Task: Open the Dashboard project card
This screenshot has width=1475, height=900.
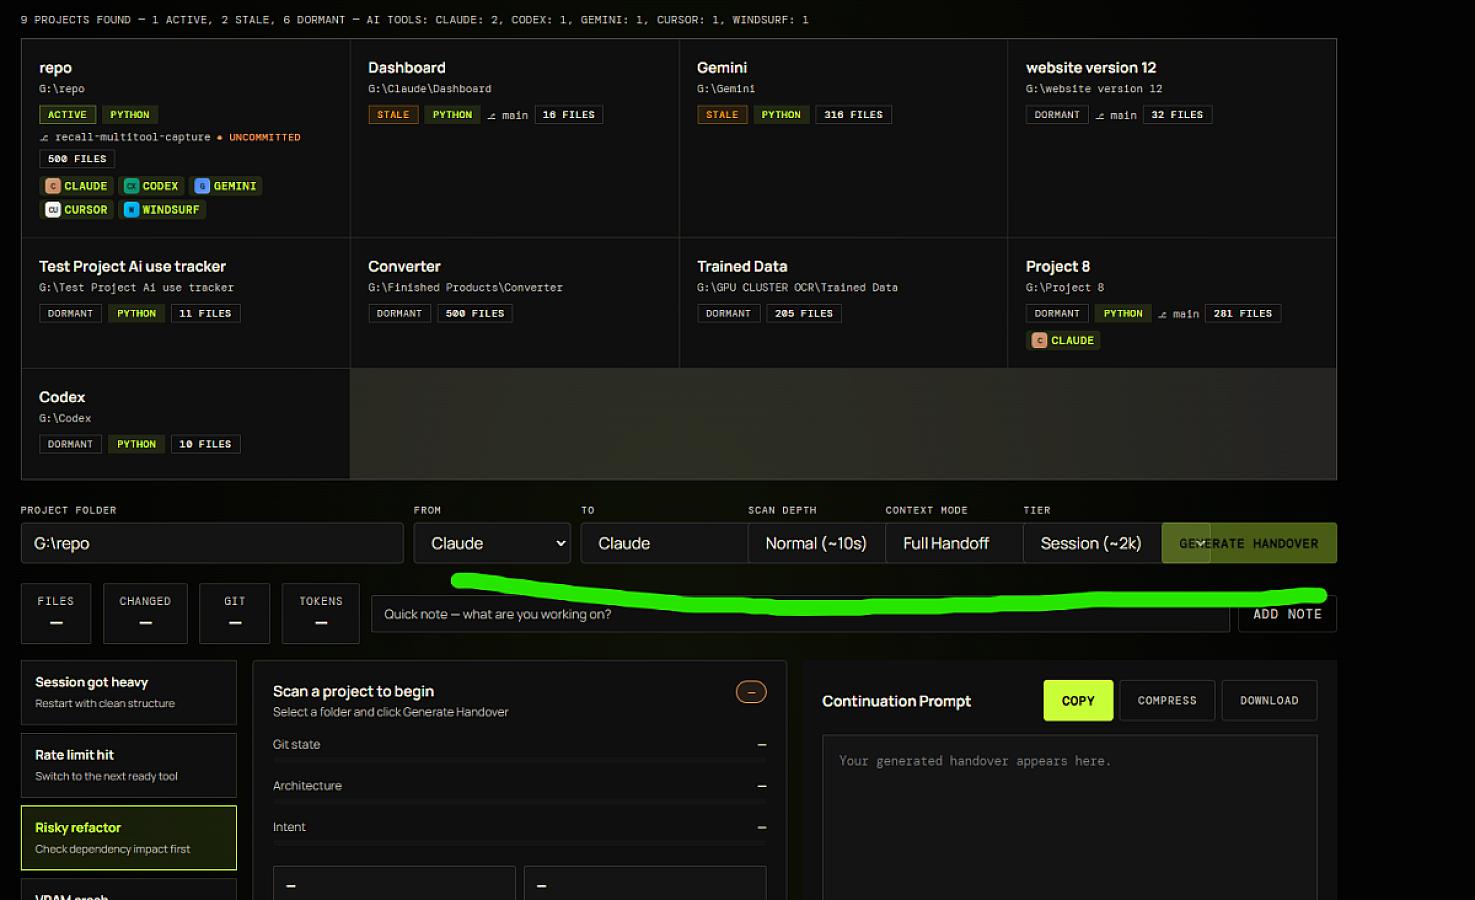Action: tap(515, 138)
